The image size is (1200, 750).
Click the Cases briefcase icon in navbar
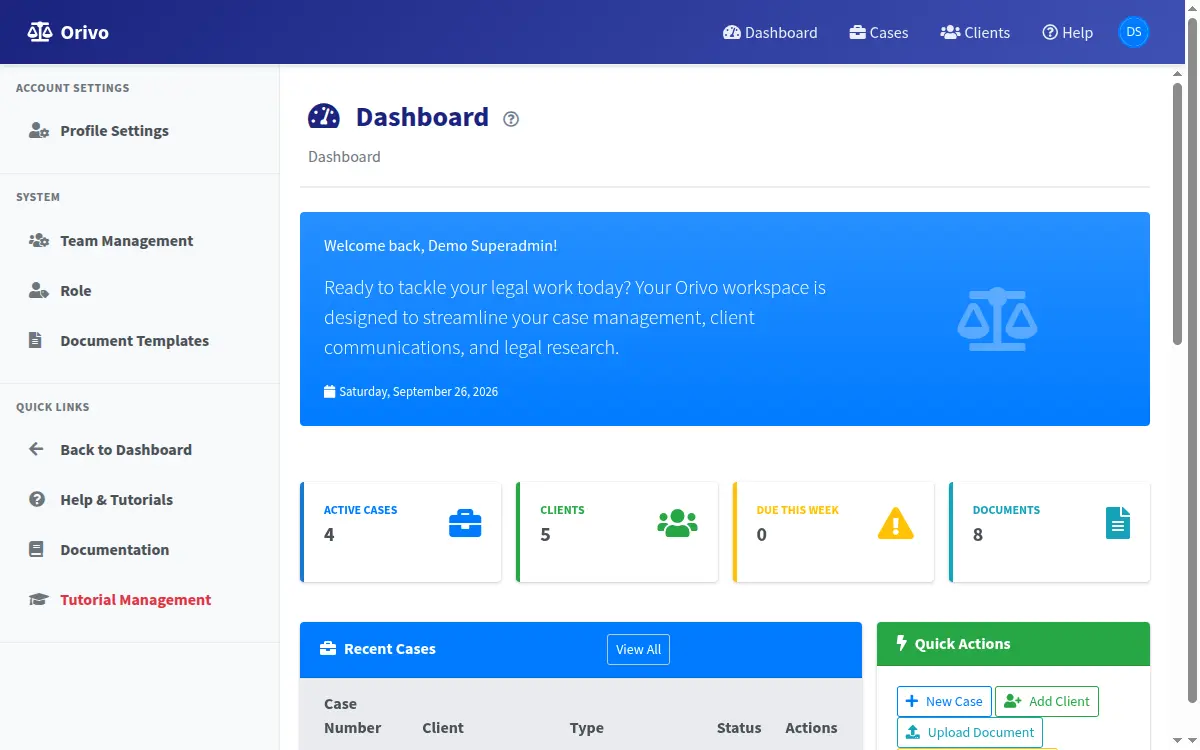click(858, 32)
